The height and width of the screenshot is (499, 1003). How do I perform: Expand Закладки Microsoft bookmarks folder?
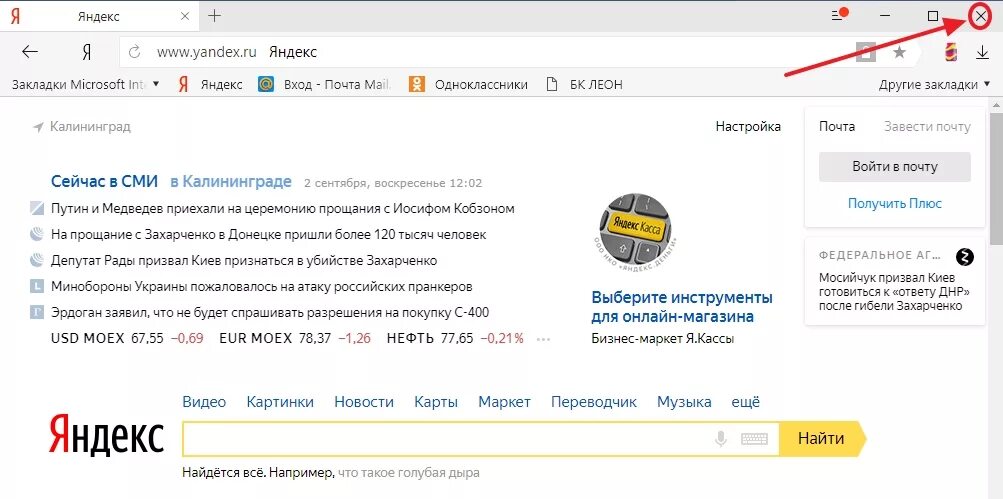click(86, 84)
